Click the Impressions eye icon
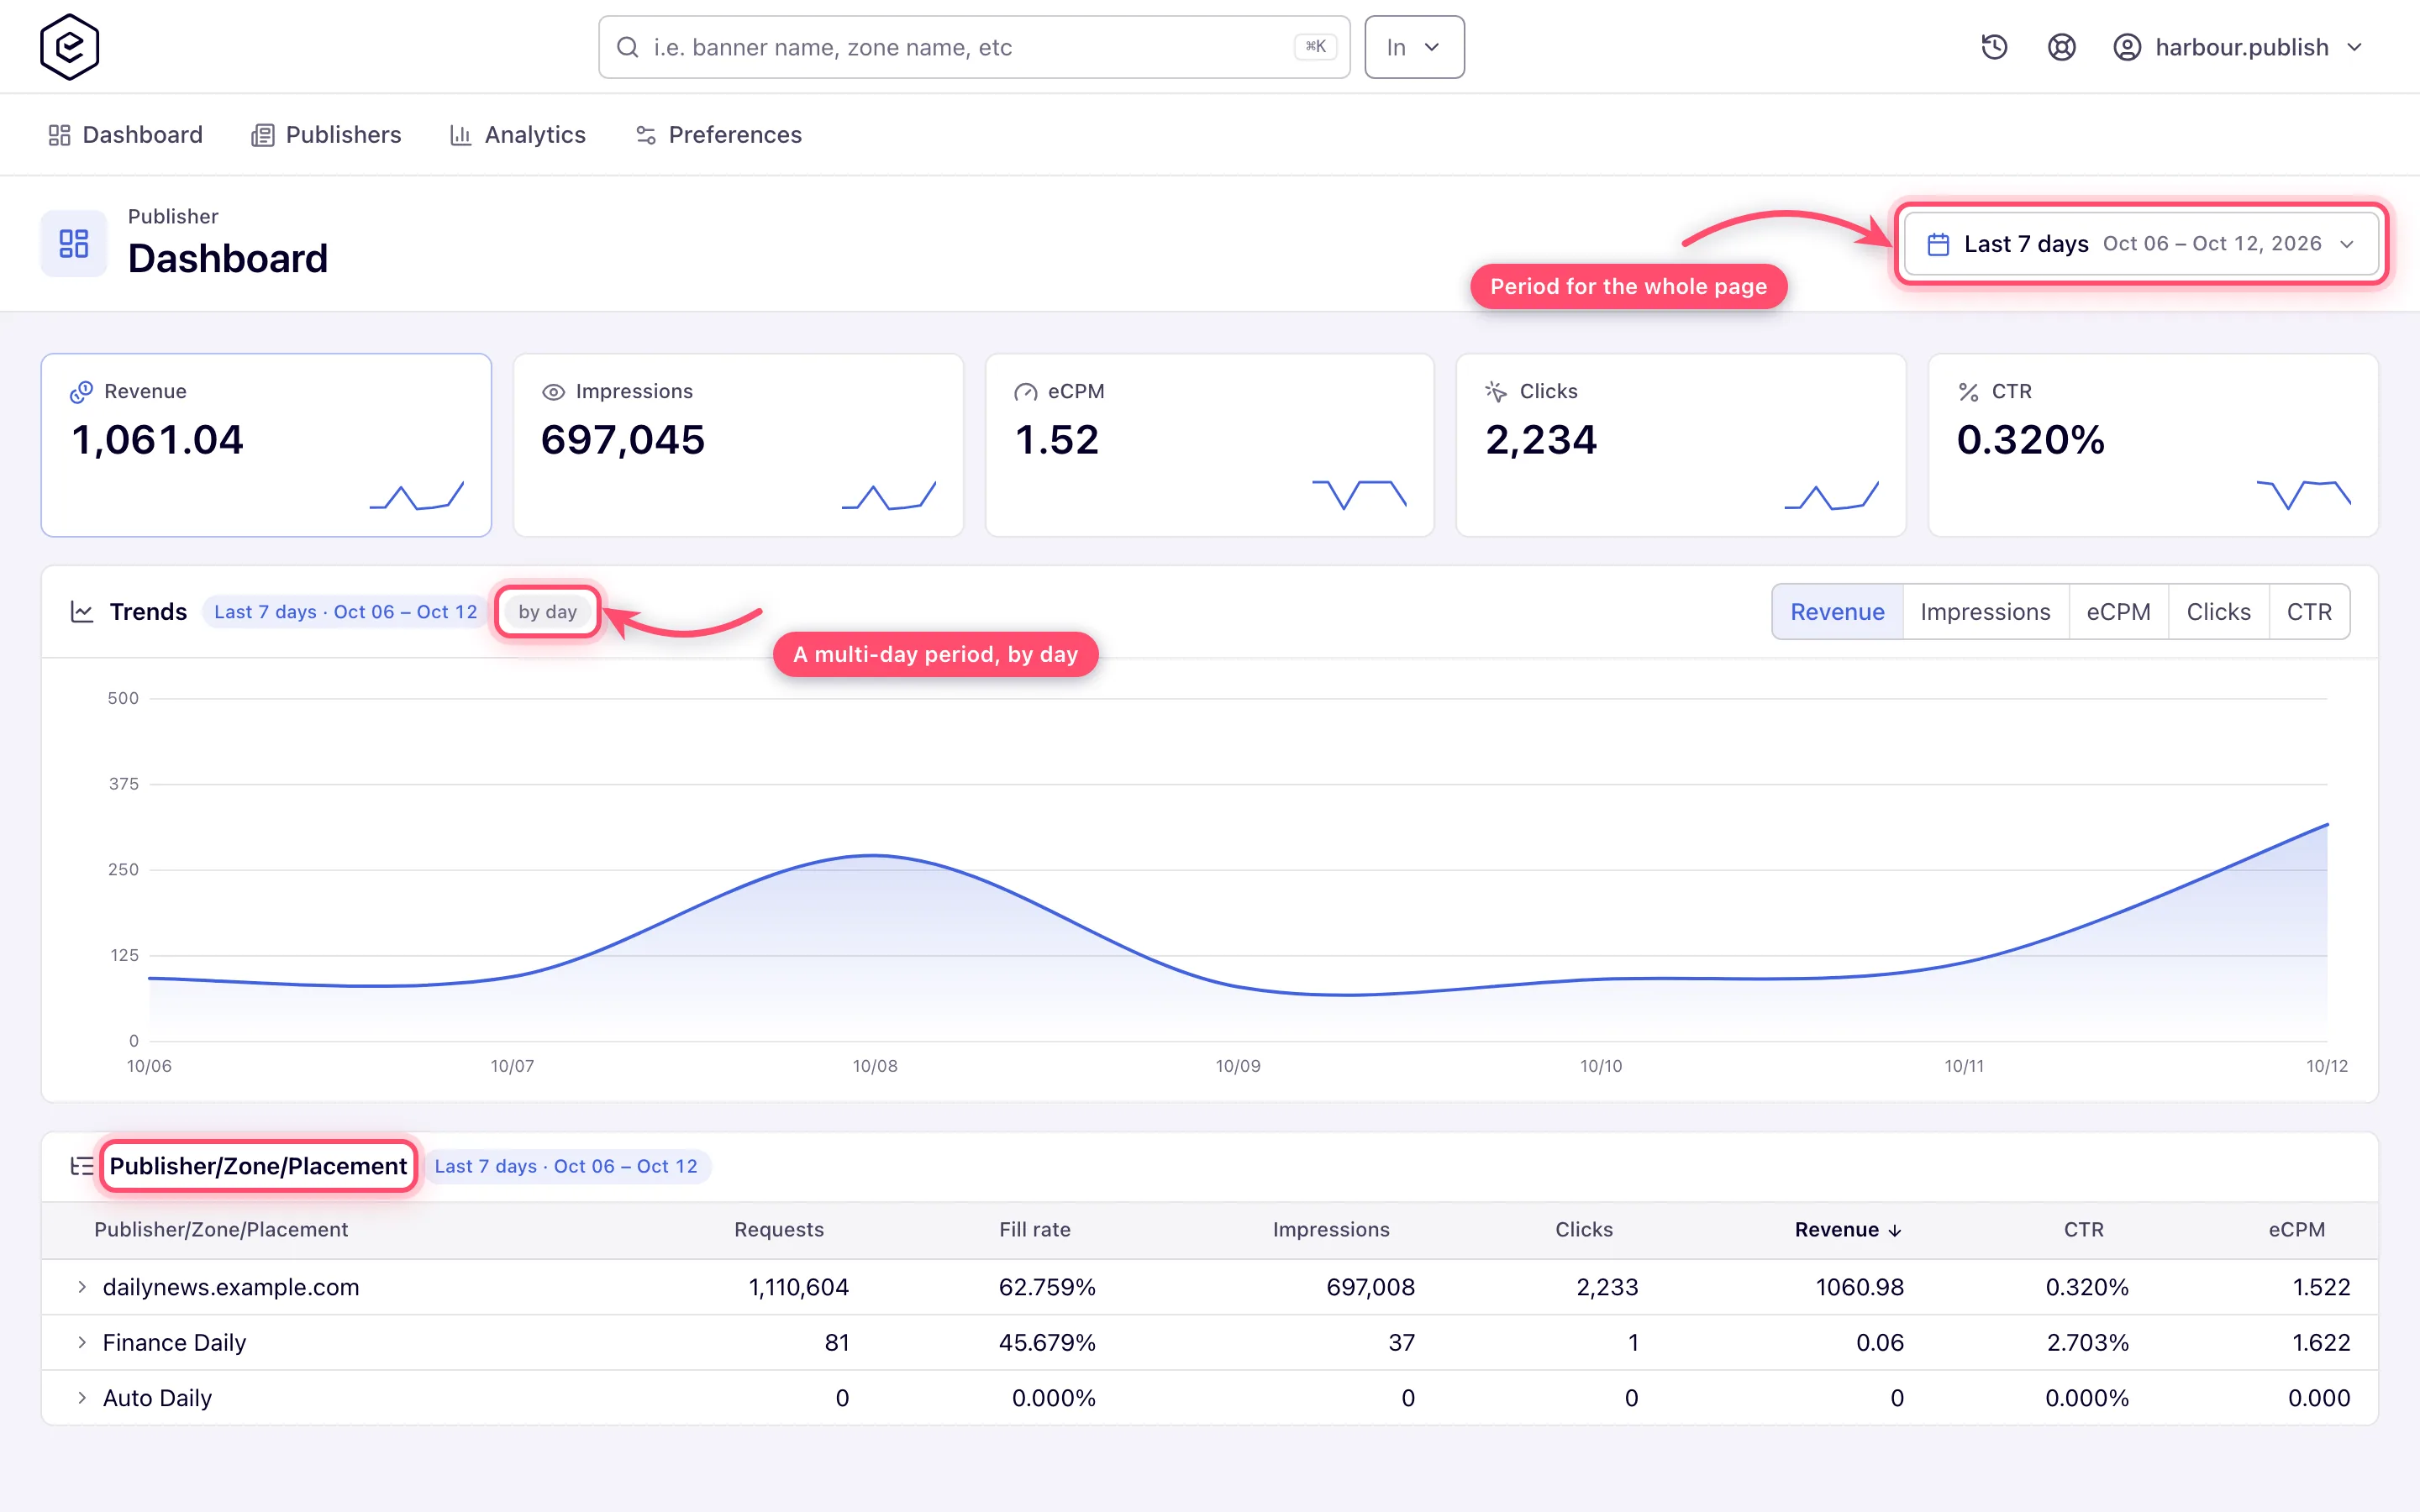This screenshot has height=1512, width=2420. [x=553, y=392]
